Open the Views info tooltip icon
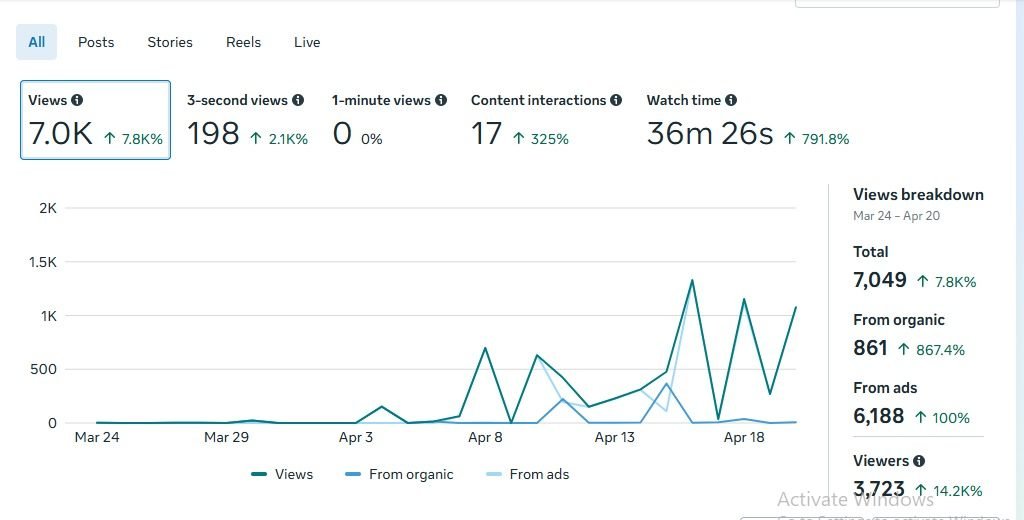 click(77, 100)
